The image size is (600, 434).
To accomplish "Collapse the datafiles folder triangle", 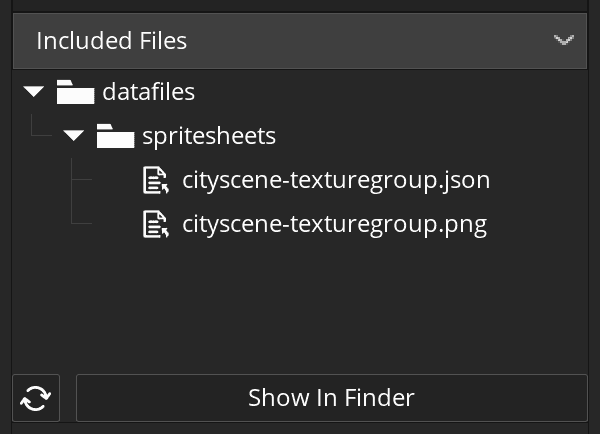I will click(x=34, y=91).
